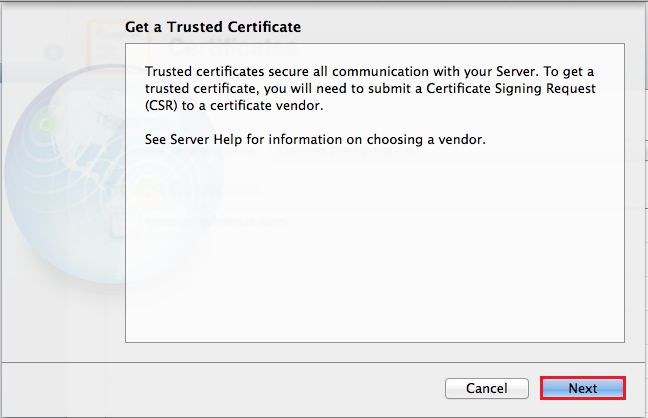
Task: Click the phrase "Certificate Signing Request"
Action: 511,89
